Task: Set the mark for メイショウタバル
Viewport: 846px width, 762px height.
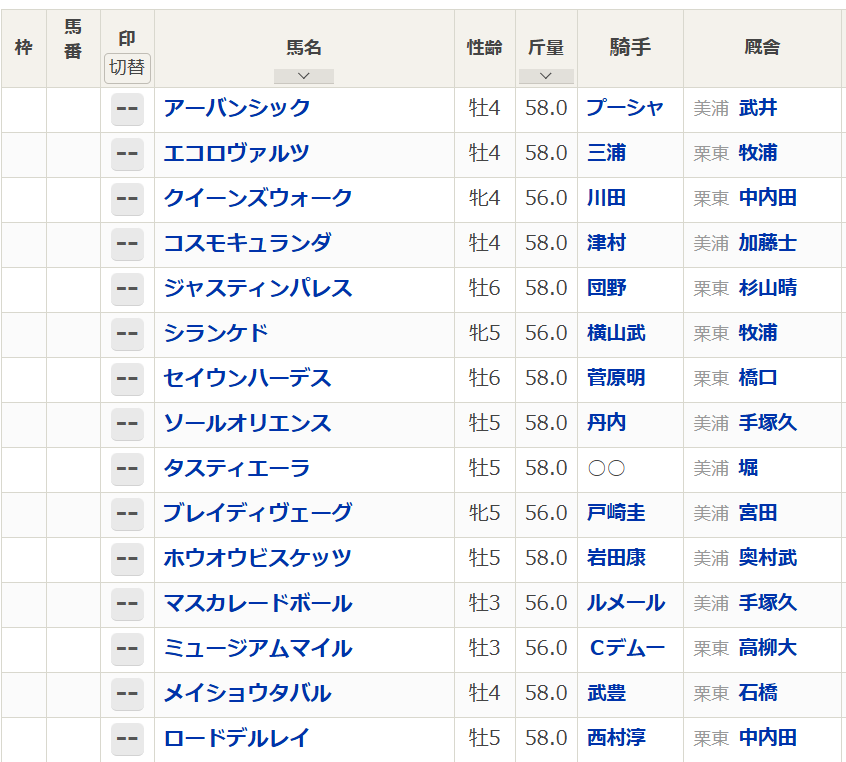Action: click(x=127, y=694)
